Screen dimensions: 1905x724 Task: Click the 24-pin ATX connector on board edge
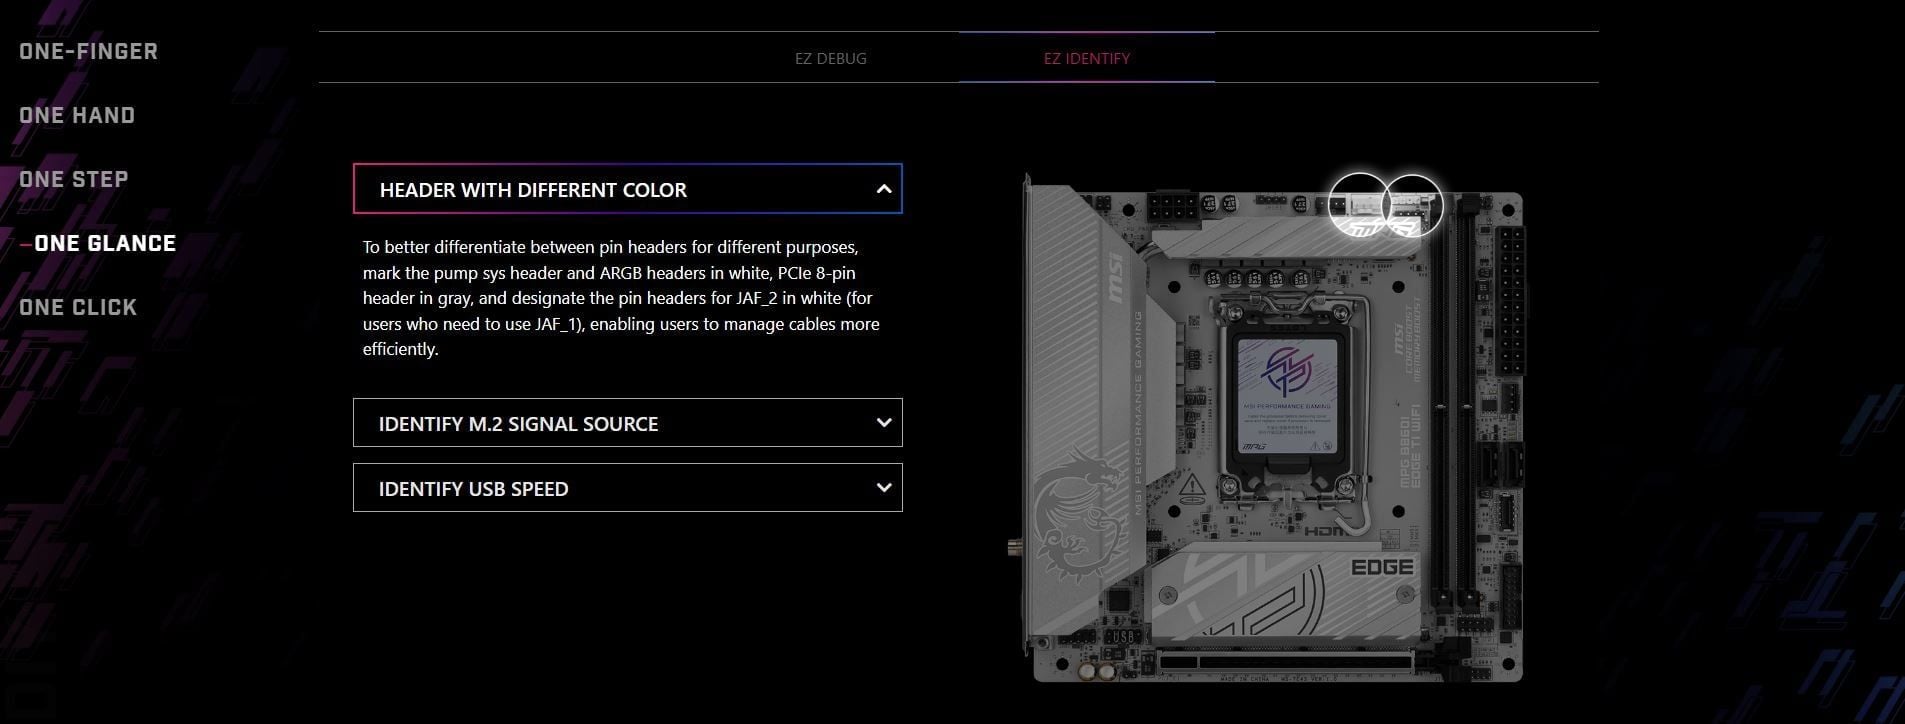(1511, 299)
